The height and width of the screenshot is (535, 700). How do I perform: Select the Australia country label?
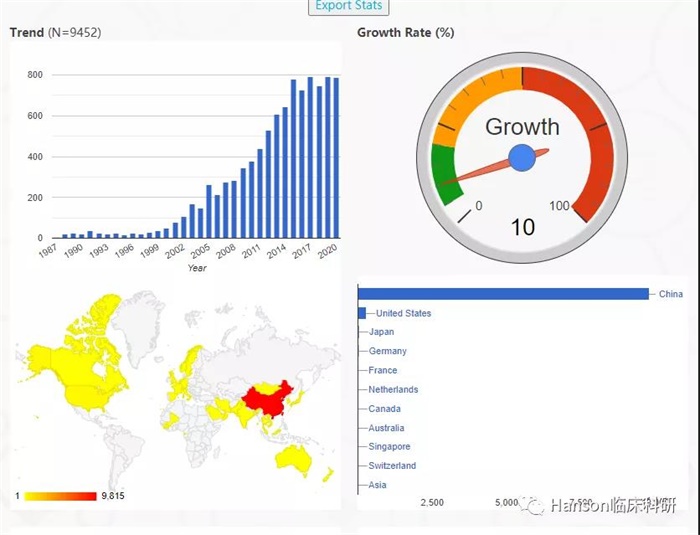[386, 428]
